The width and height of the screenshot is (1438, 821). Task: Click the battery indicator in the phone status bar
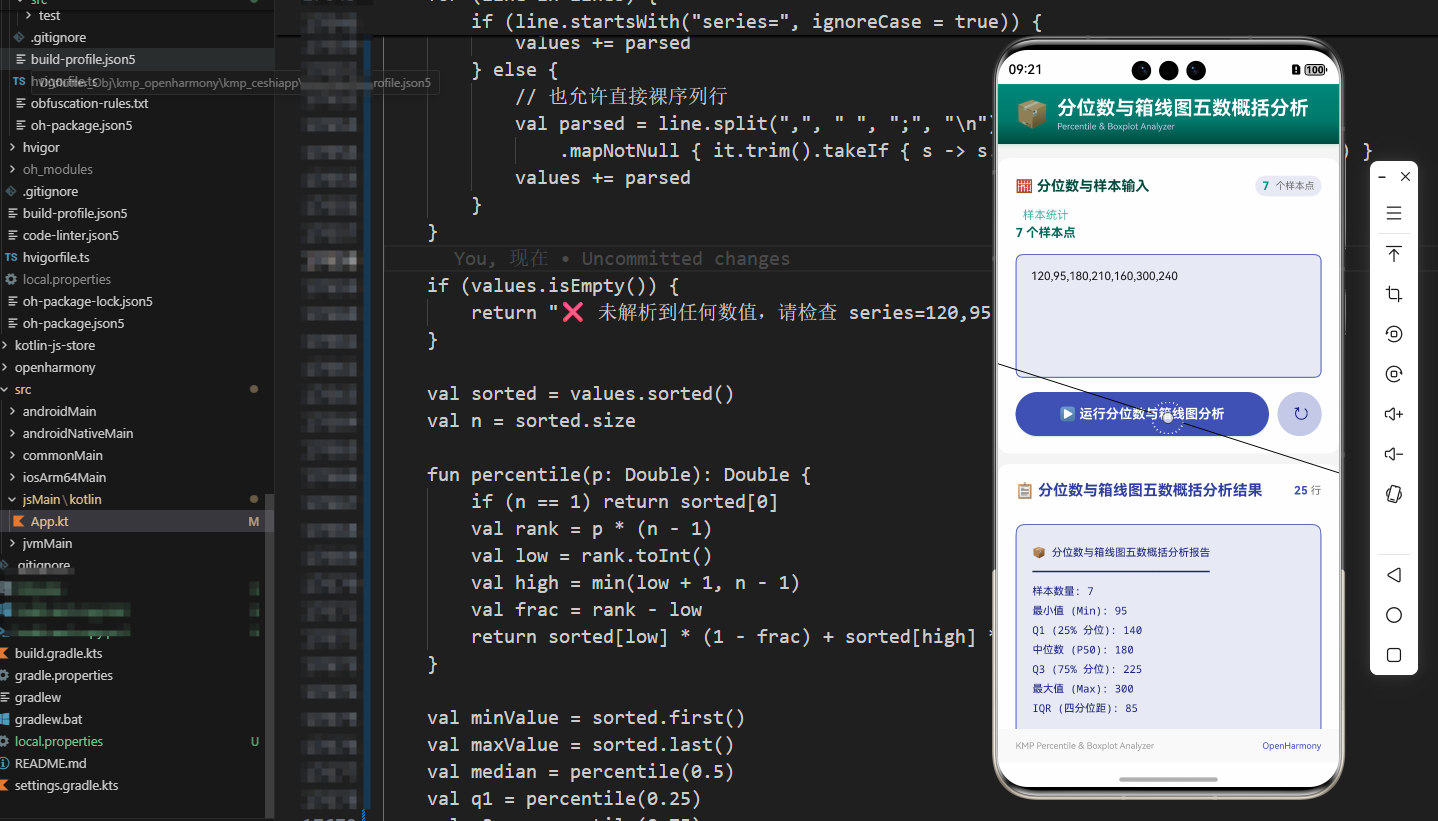tap(1315, 70)
